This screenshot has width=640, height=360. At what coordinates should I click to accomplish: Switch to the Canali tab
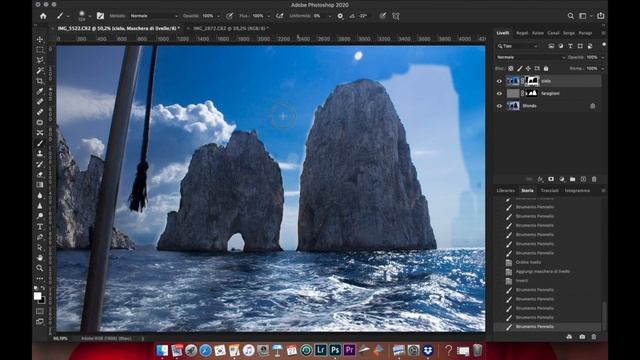553,33
